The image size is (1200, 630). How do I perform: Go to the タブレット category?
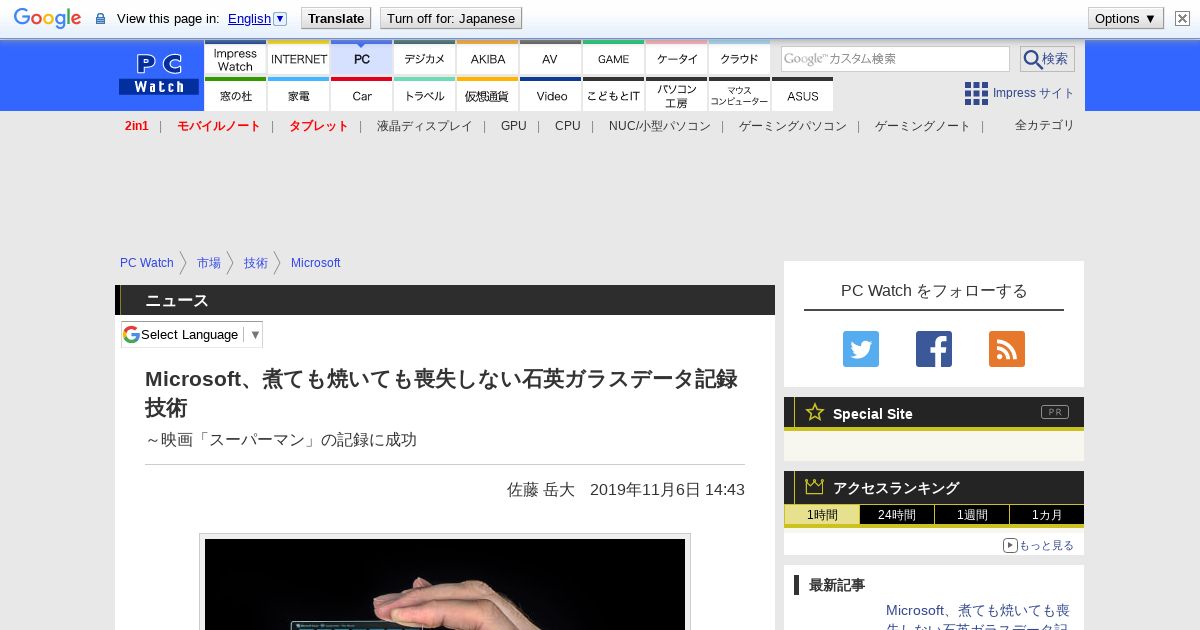click(x=319, y=126)
